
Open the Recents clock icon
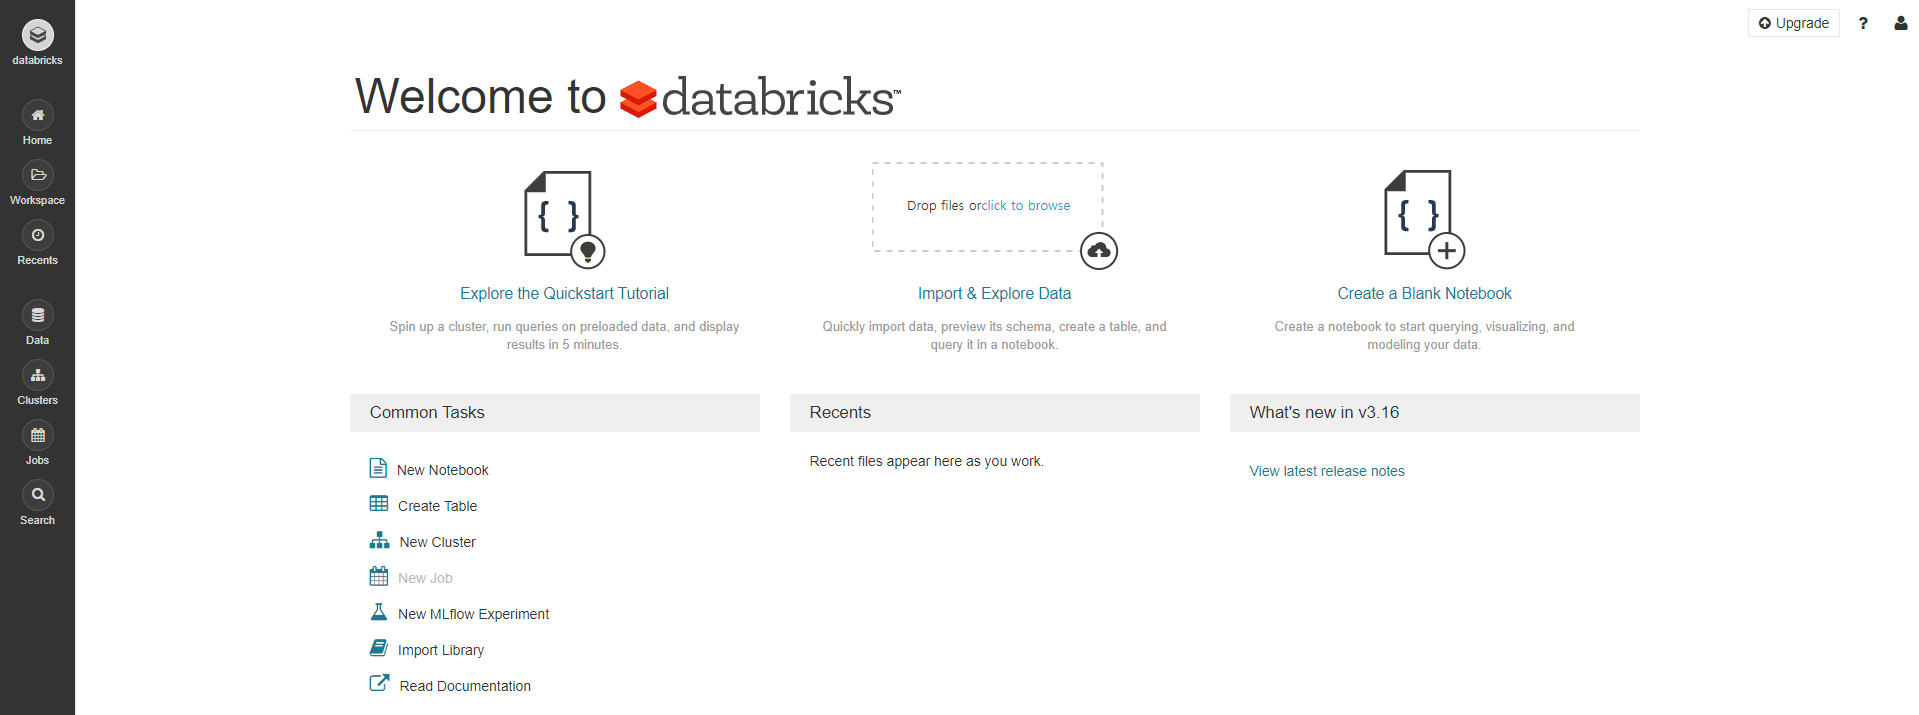coord(37,236)
